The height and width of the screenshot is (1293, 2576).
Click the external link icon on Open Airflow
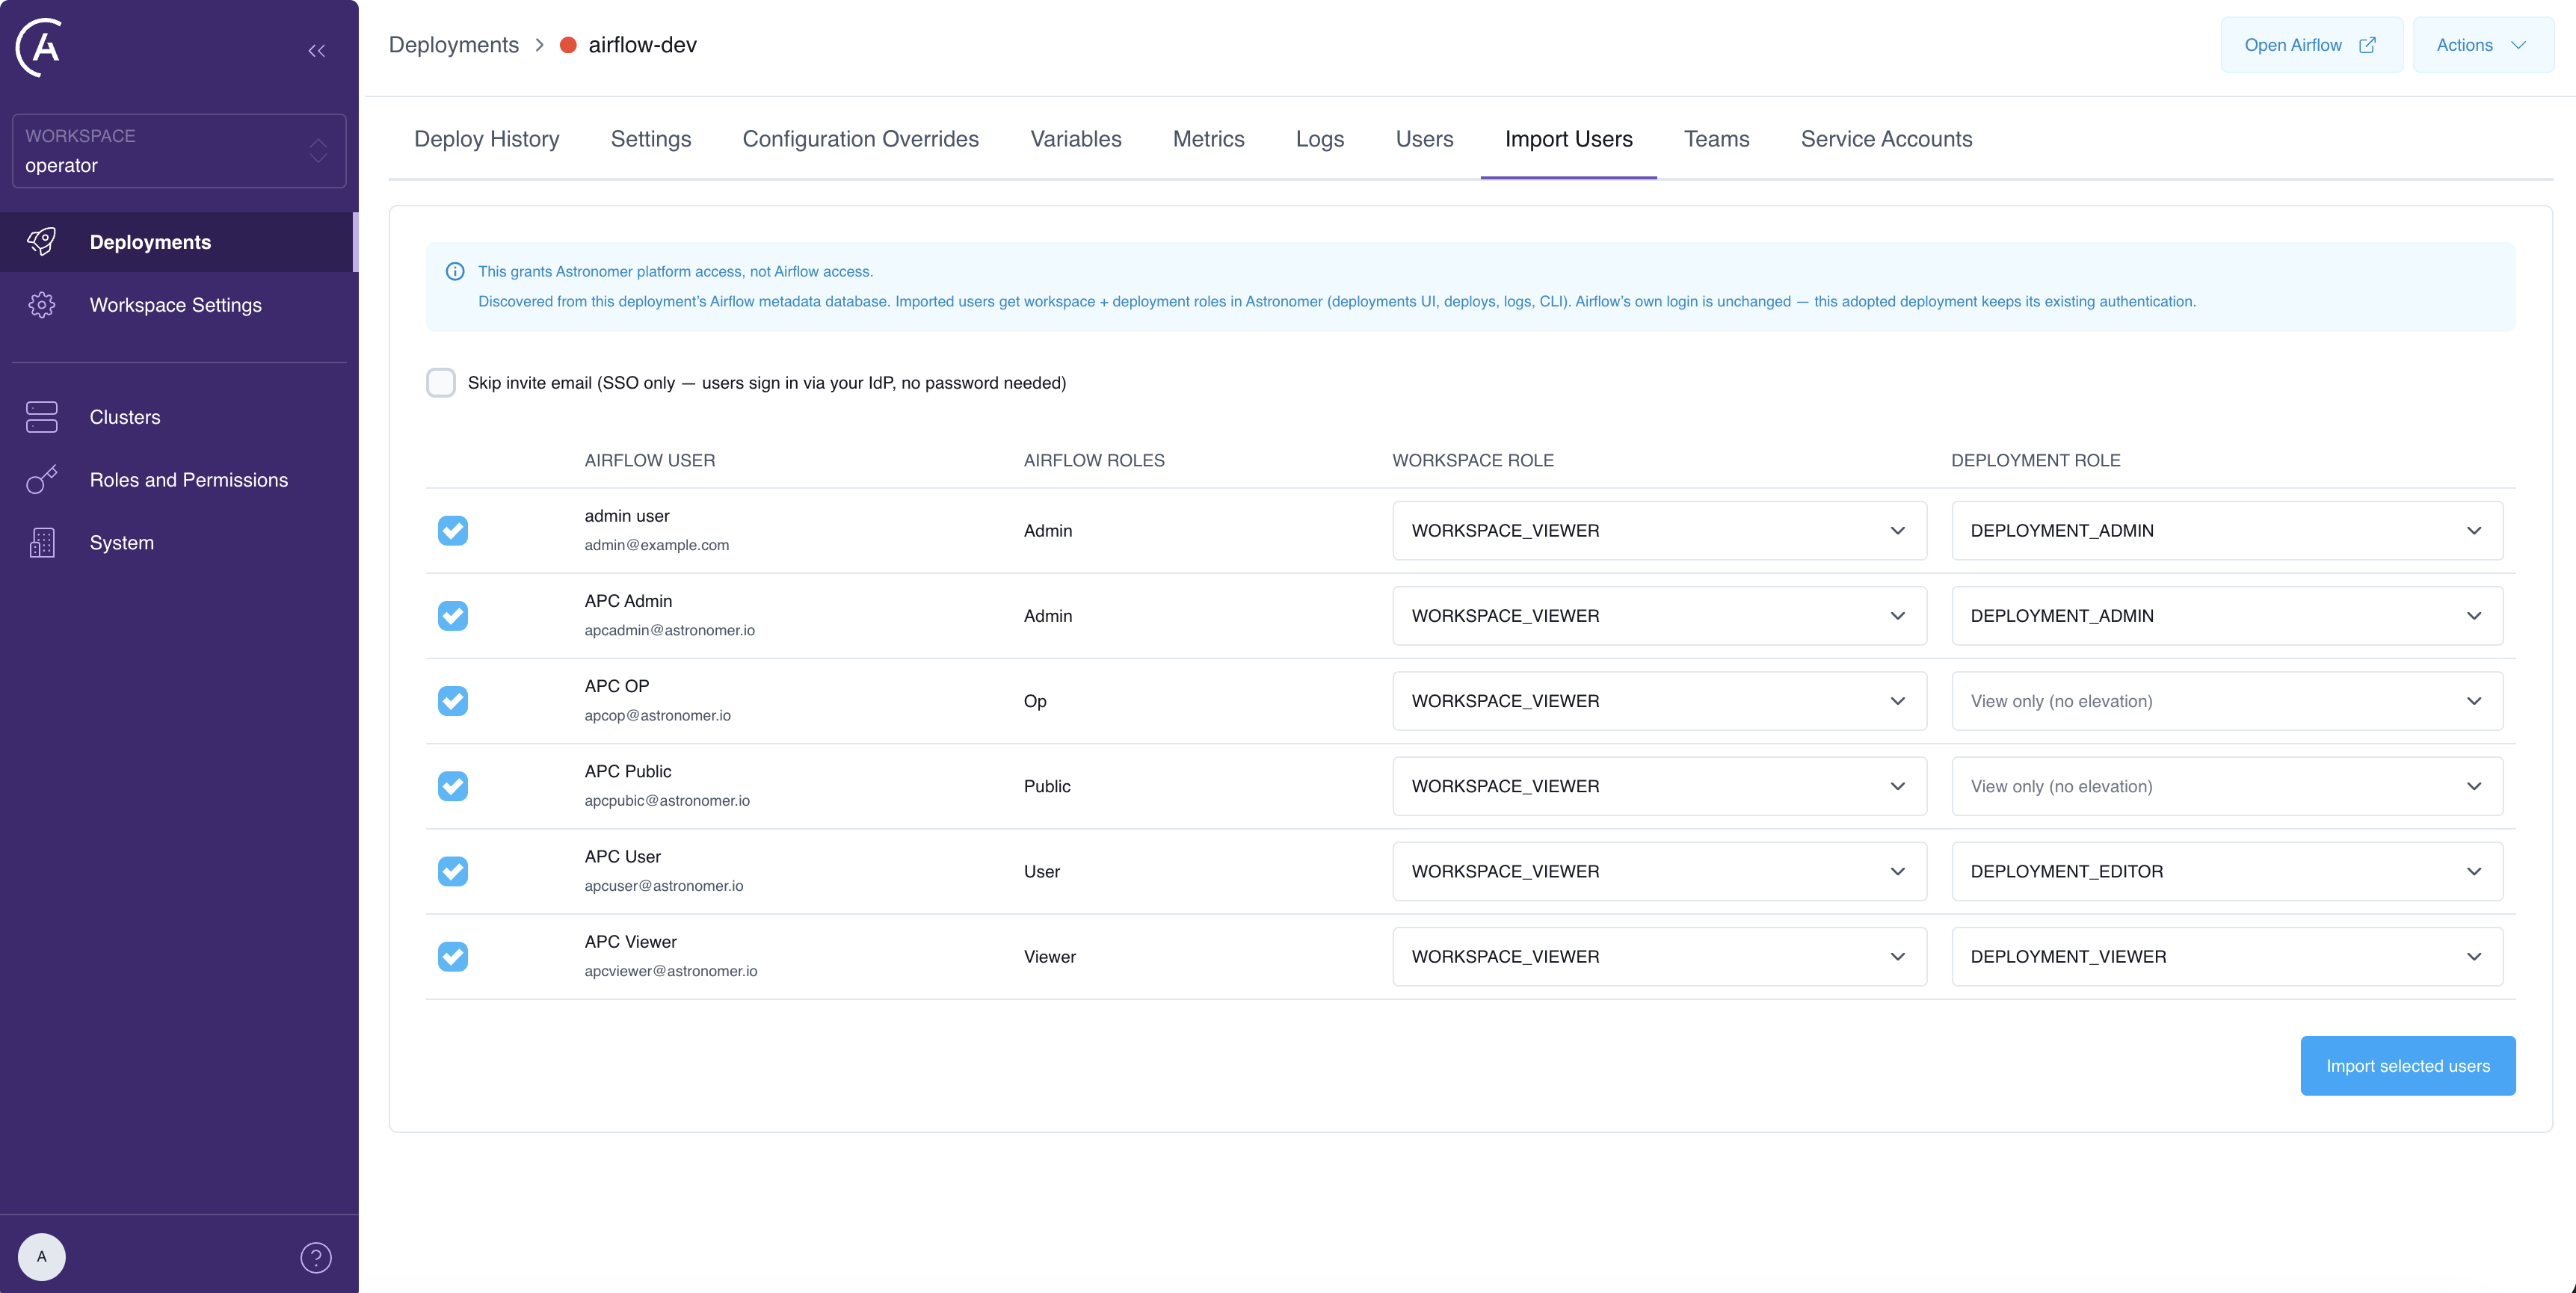[2368, 45]
